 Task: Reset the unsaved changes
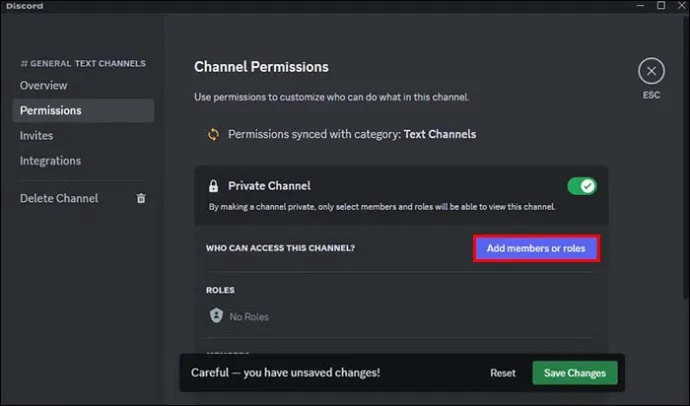(x=503, y=373)
